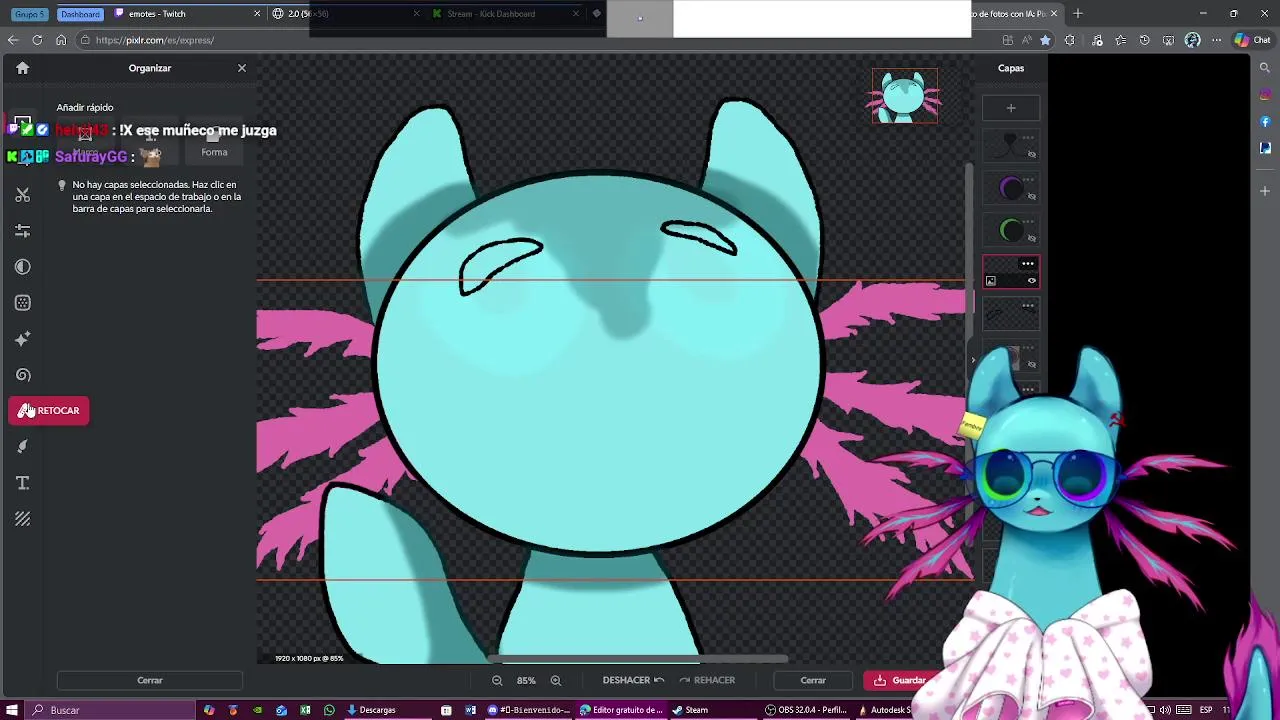The height and width of the screenshot is (720, 1280).
Task: Switch to the Dashboard tab
Action: [x=80, y=14]
